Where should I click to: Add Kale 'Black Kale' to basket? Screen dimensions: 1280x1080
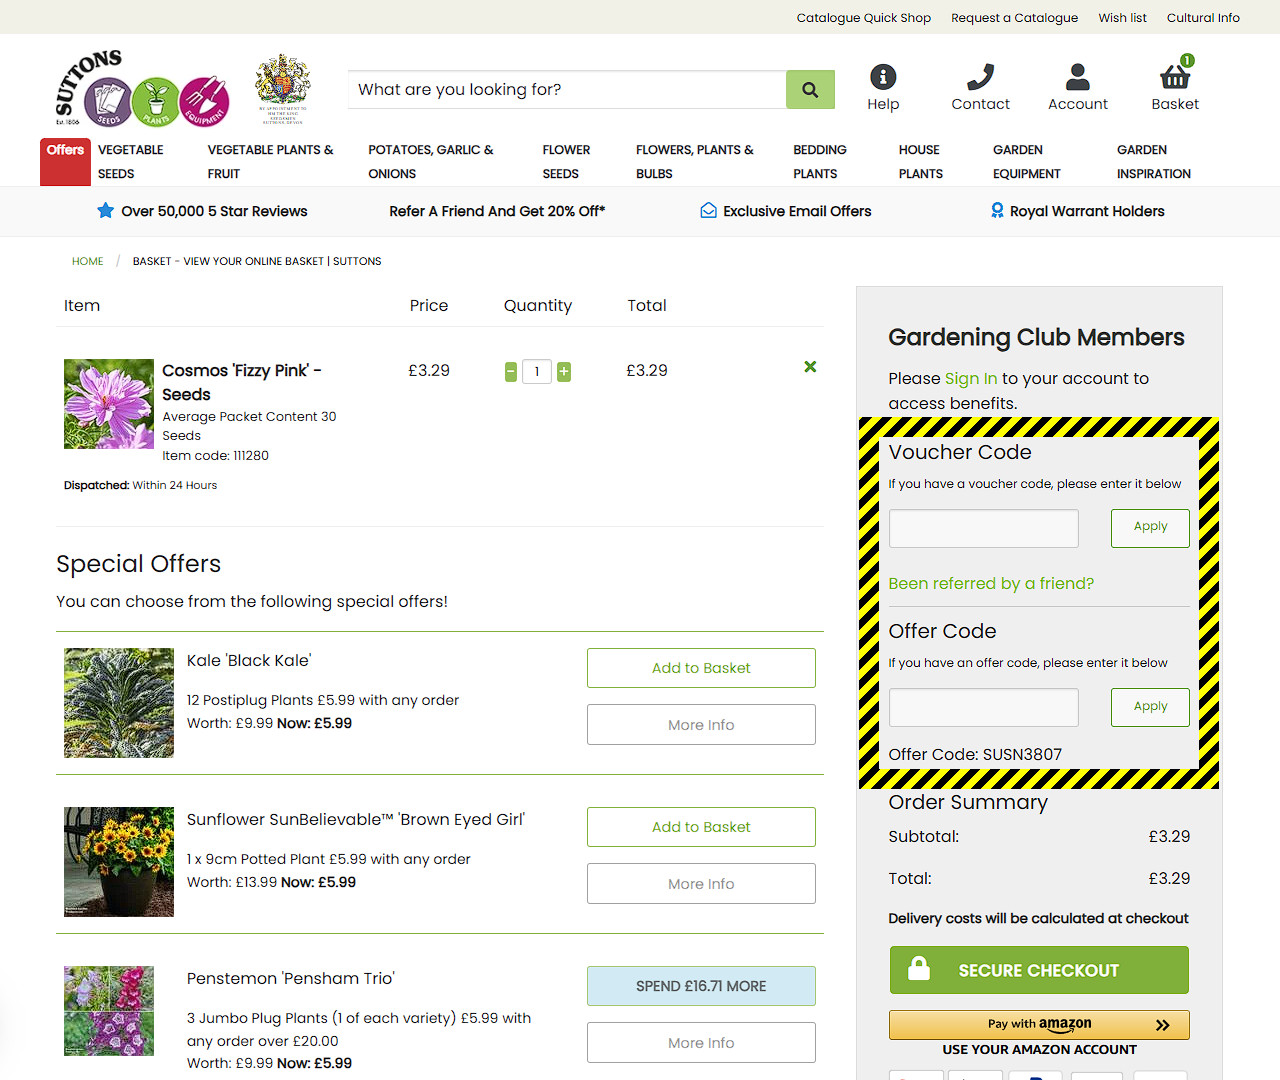(701, 668)
